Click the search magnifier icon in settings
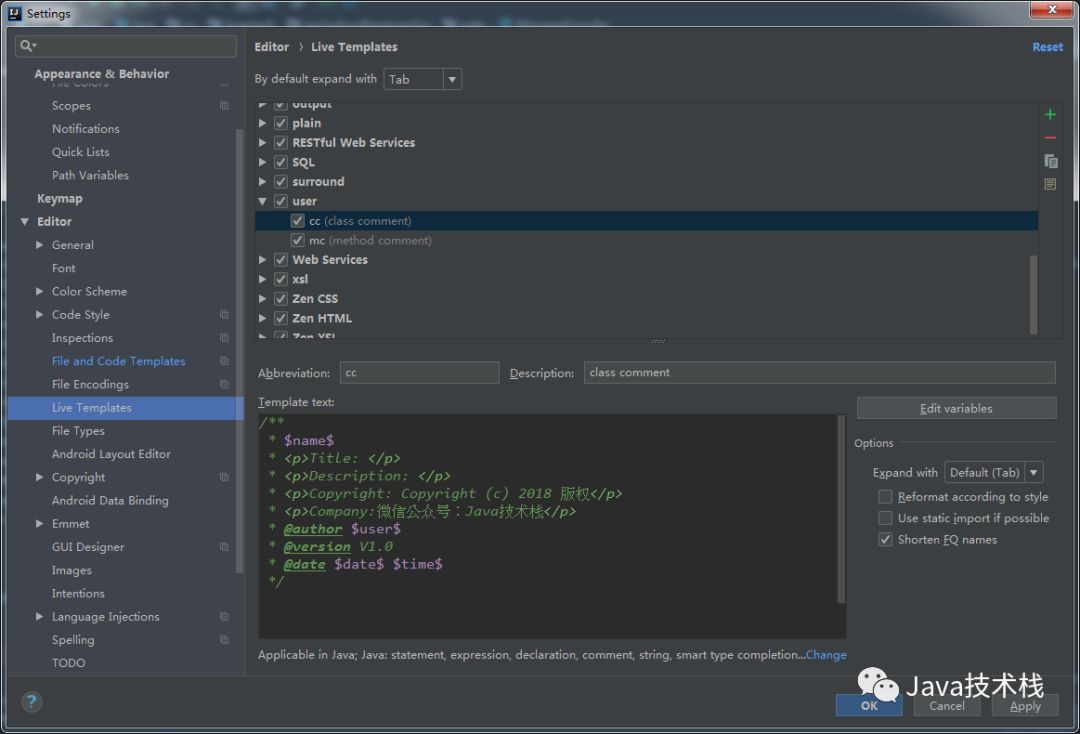 point(28,45)
